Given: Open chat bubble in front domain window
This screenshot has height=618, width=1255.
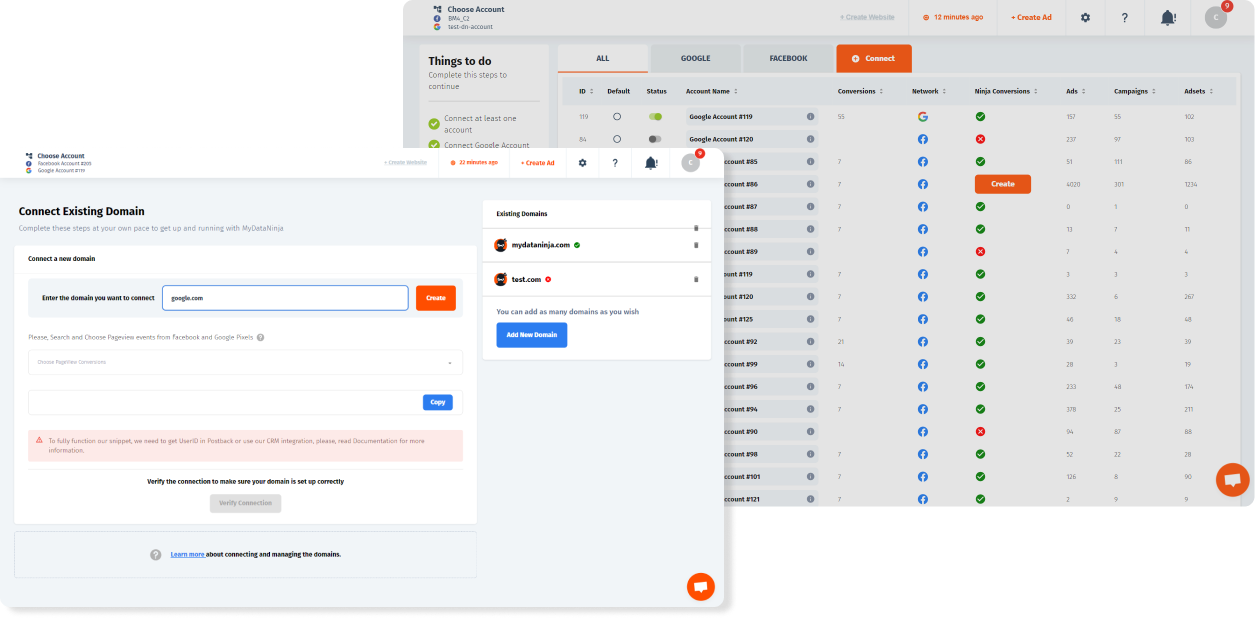Looking at the screenshot, I should [x=701, y=587].
